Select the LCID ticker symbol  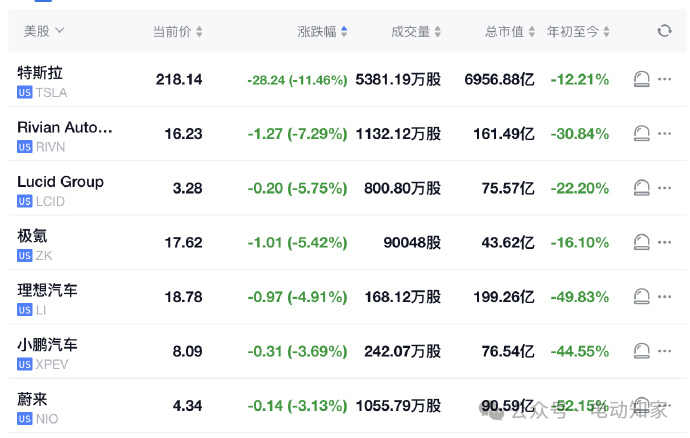pos(50,201)
